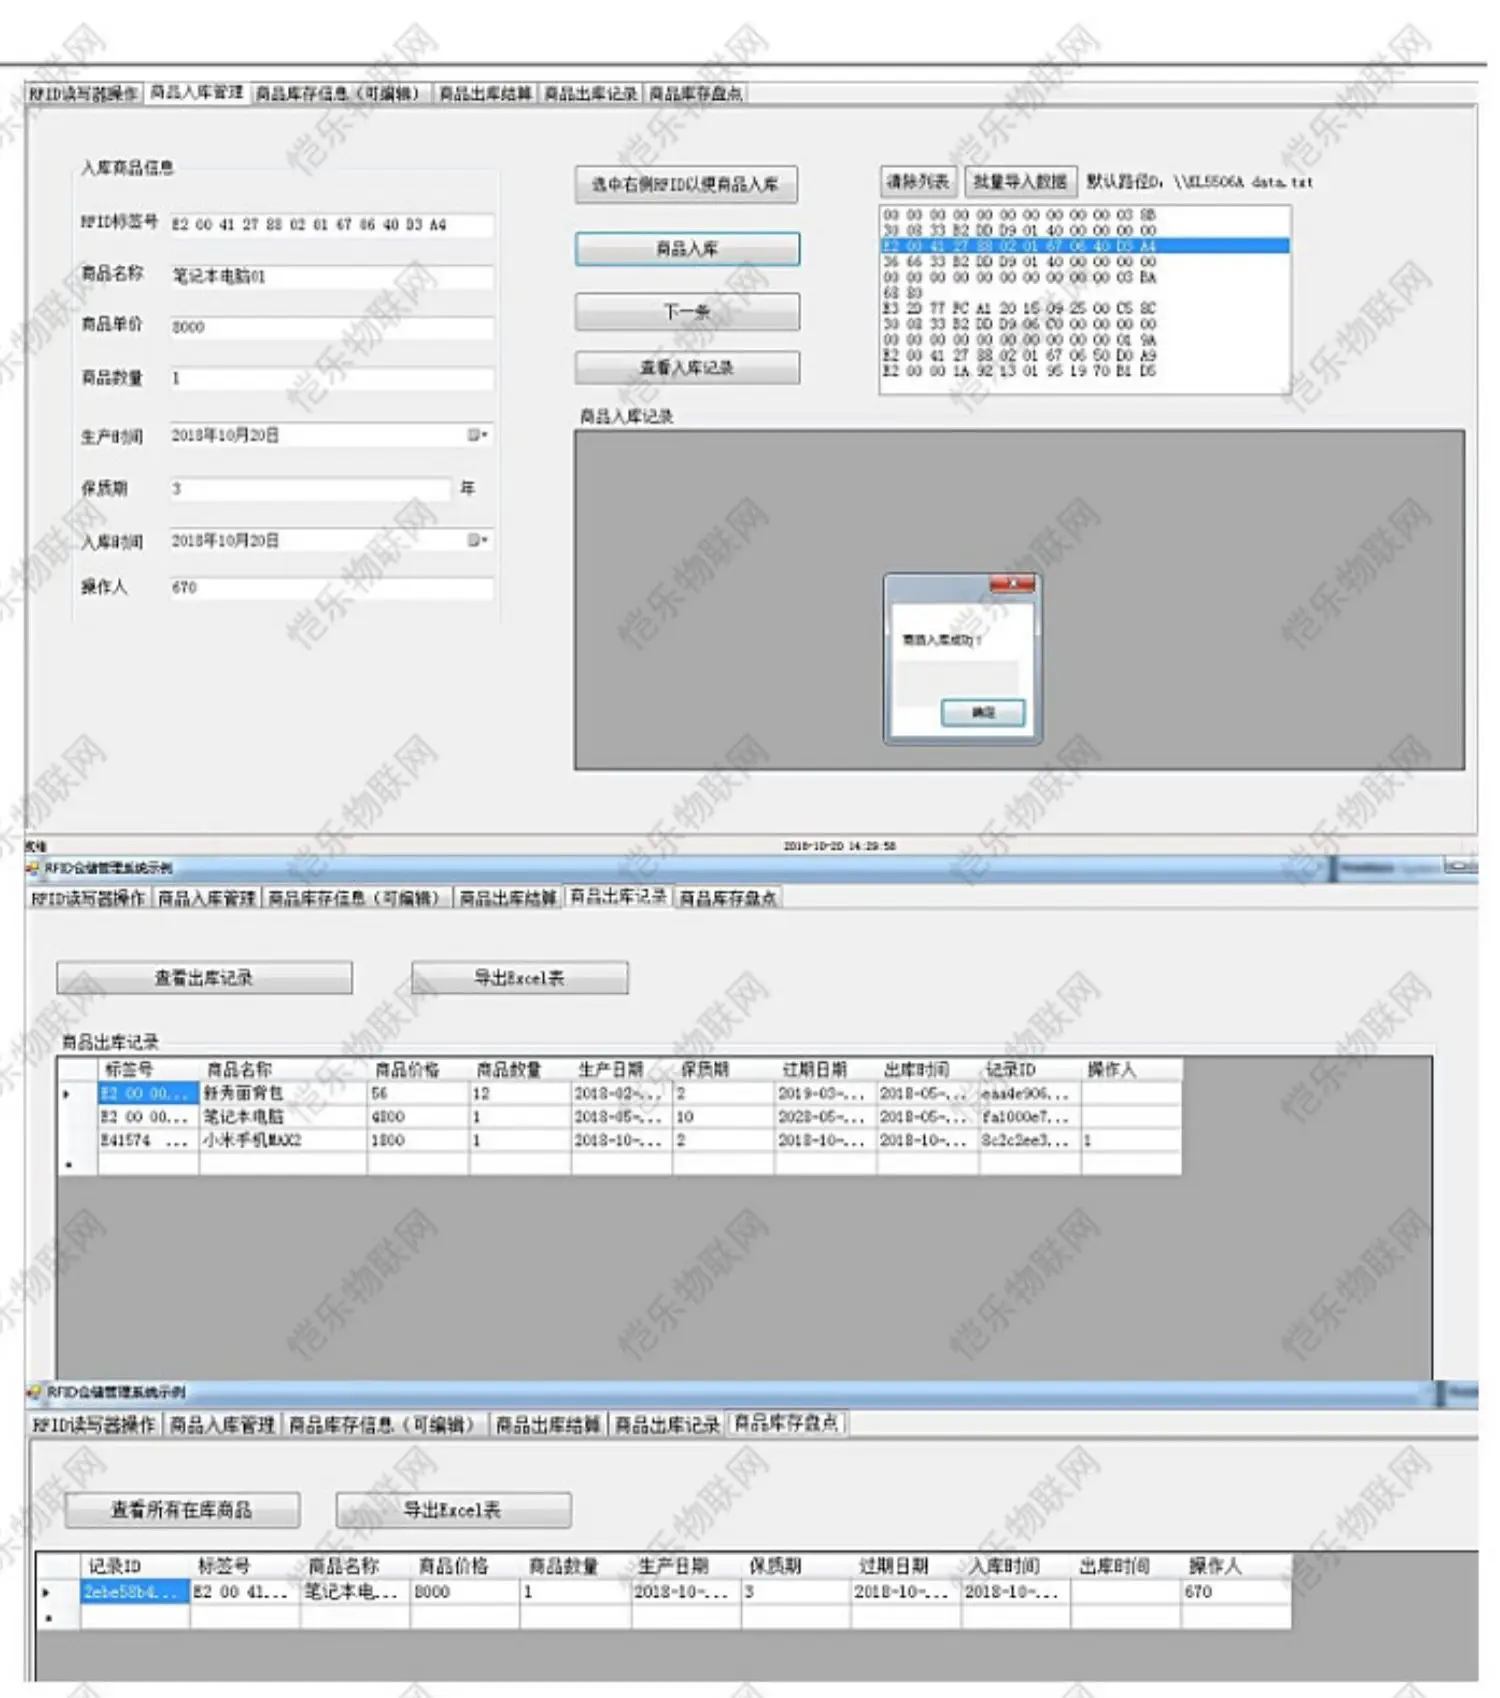Open 商品库存信息（可编辑） tab in the inventory-check window
The image size is (1500, 1698).
(x=386, y=1425)
